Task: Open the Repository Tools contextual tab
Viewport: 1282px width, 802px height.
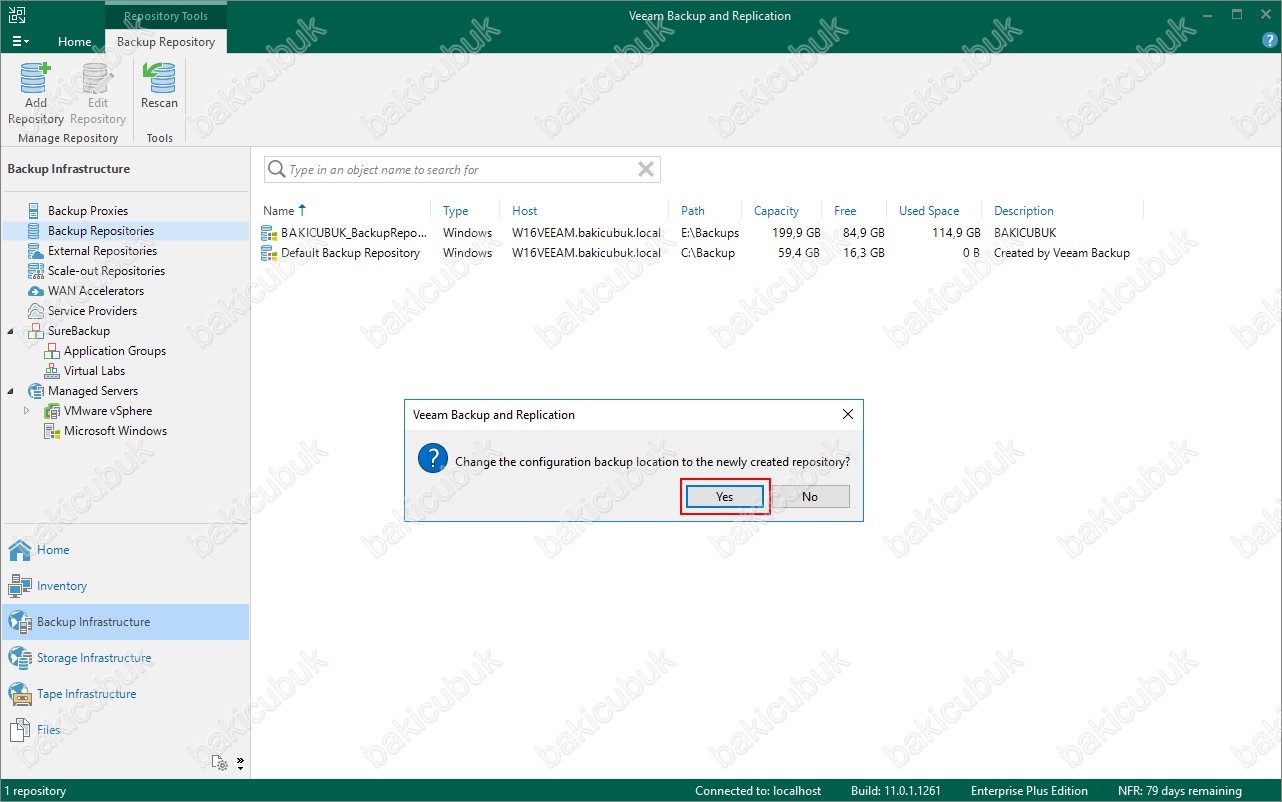Action: point(166,16)
